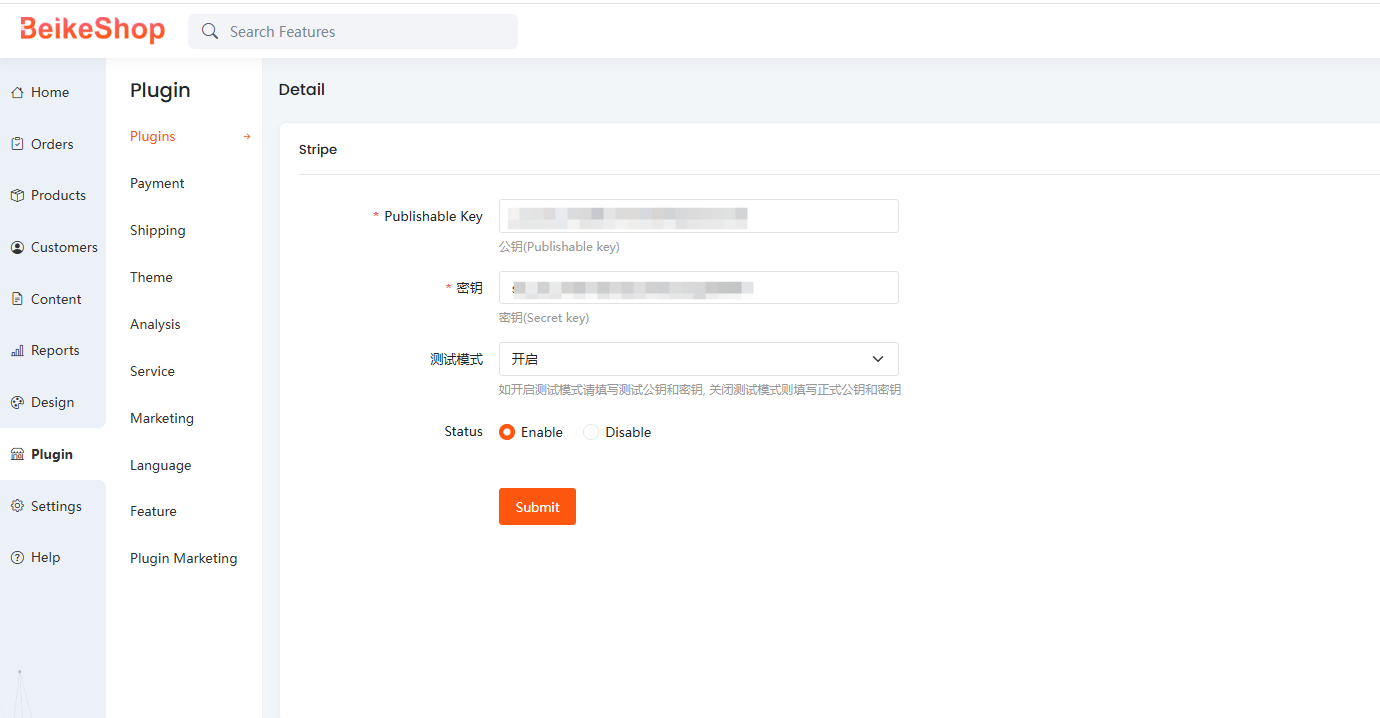Click the Home house icon
Screen dimensions: 1380x718
(17, 92)
